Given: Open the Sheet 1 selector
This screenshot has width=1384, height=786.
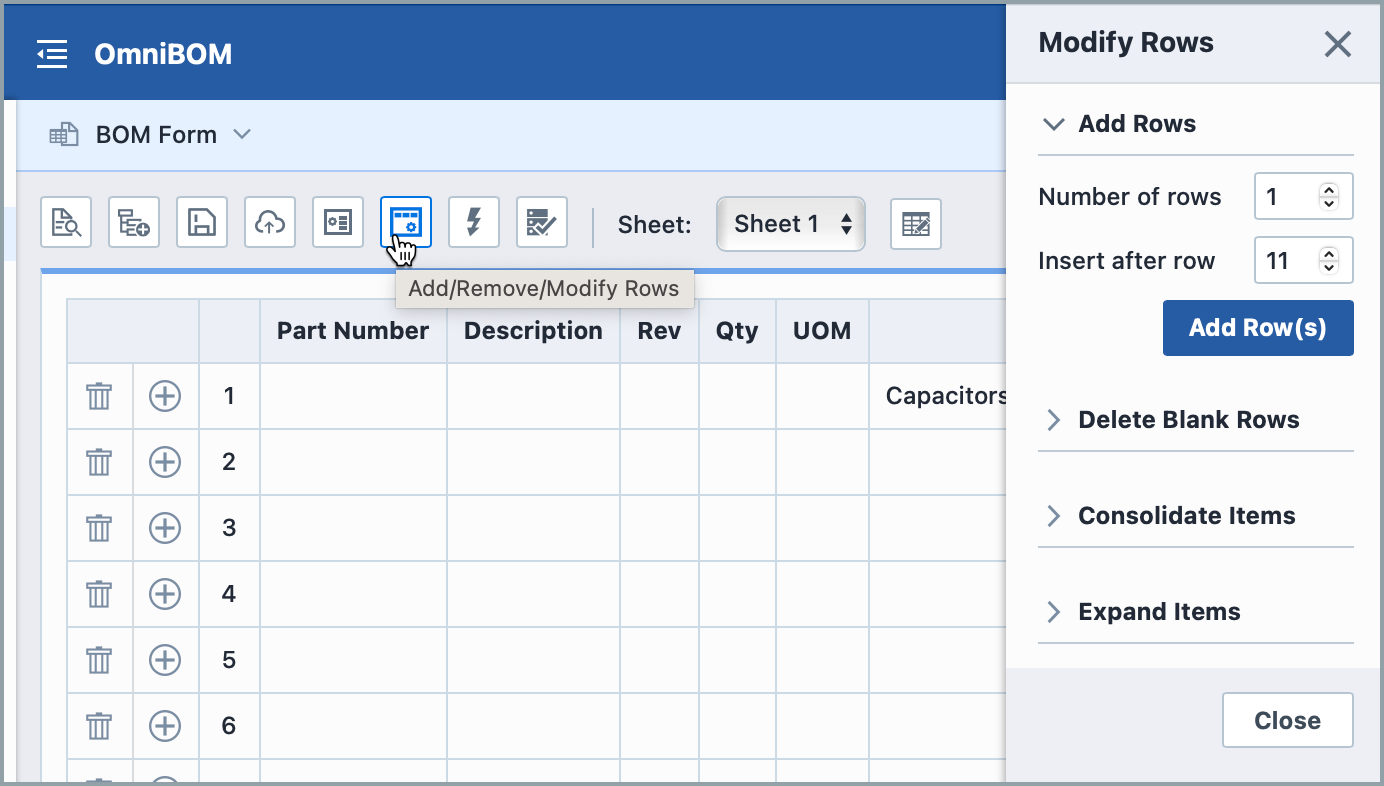Looking at the screenshot, I should (x=791, y=224).
